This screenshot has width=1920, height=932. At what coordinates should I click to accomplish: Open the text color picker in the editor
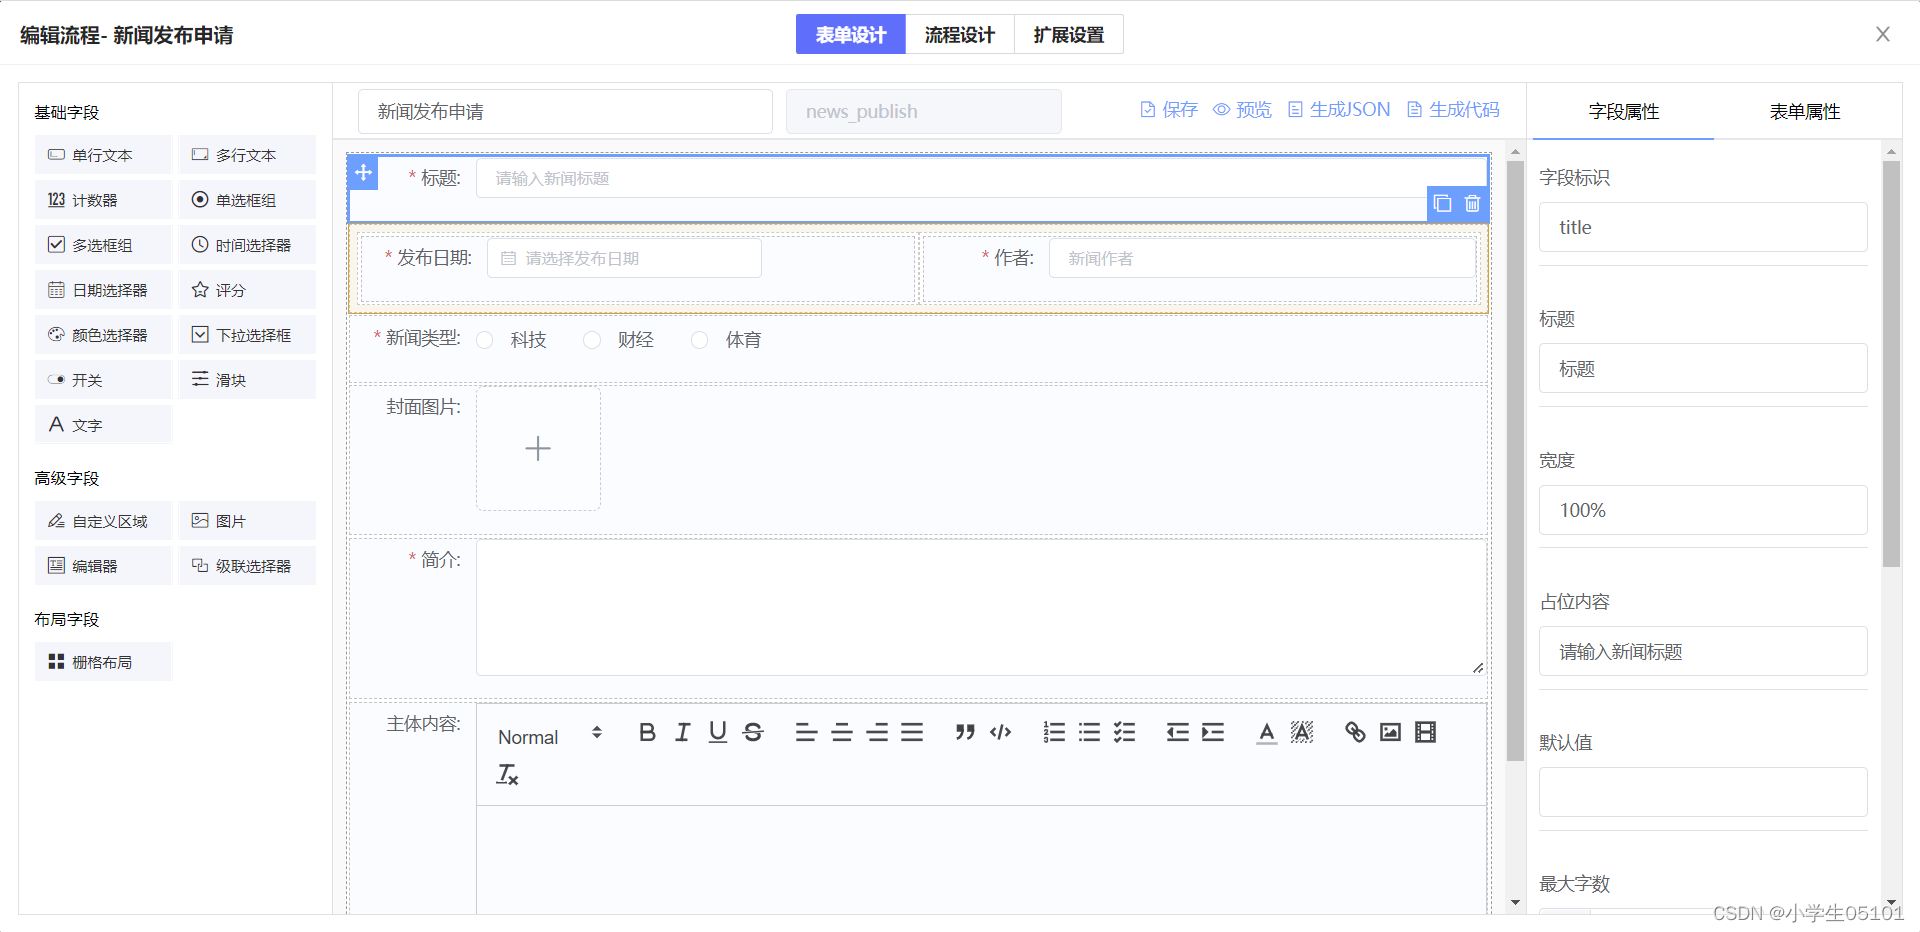(1265, 732)
